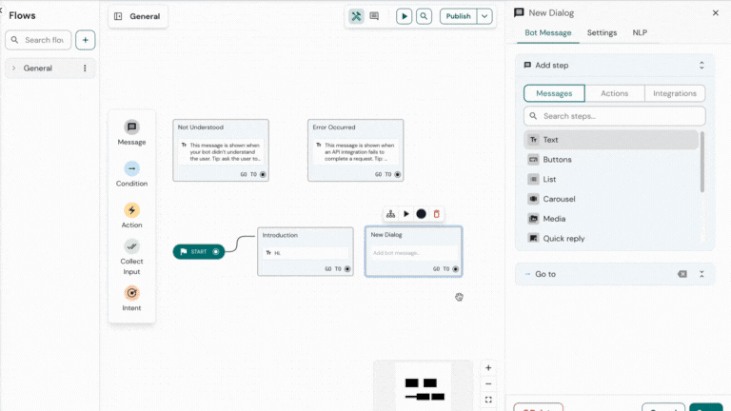Switch to the NLP tab
Screen dimensions: 731x411
point(639,33)
